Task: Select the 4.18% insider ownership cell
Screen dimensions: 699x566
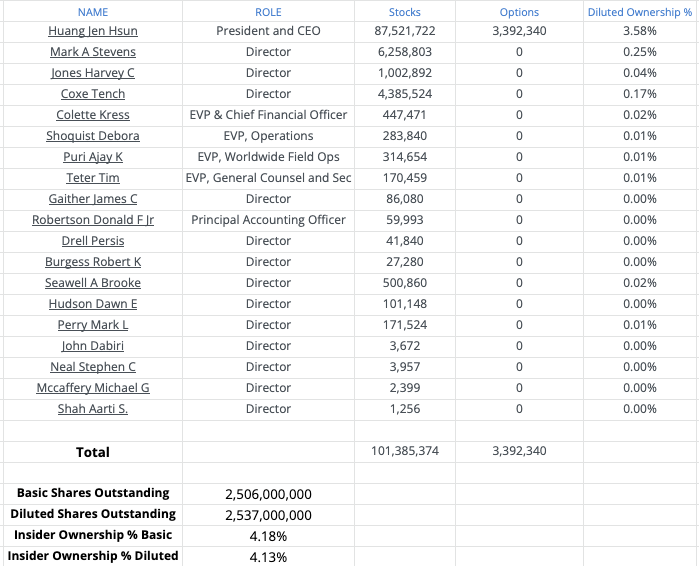Action: pyautogui.click(x=268, y=536)
